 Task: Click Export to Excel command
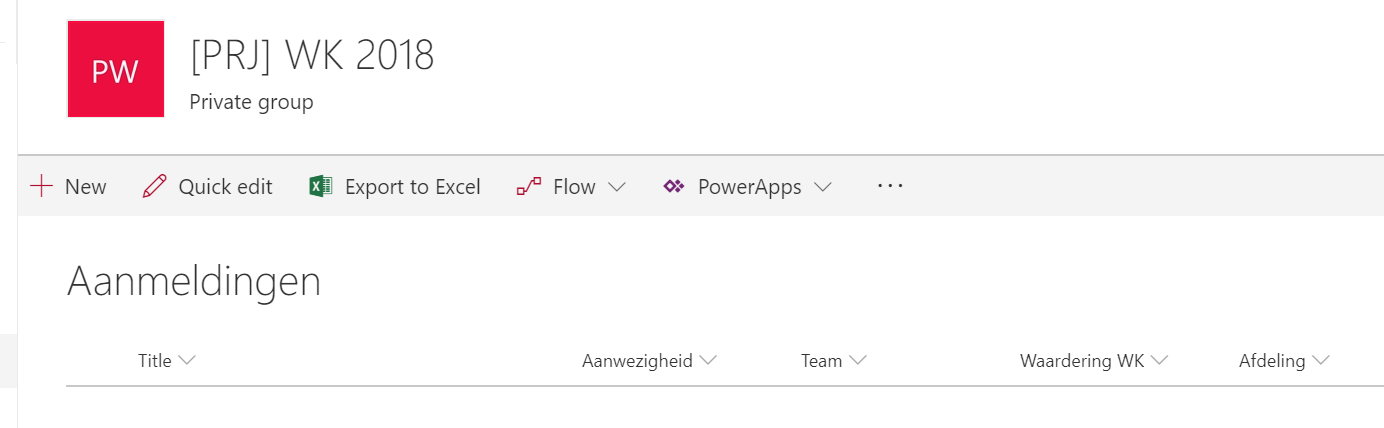pos(413,186)
